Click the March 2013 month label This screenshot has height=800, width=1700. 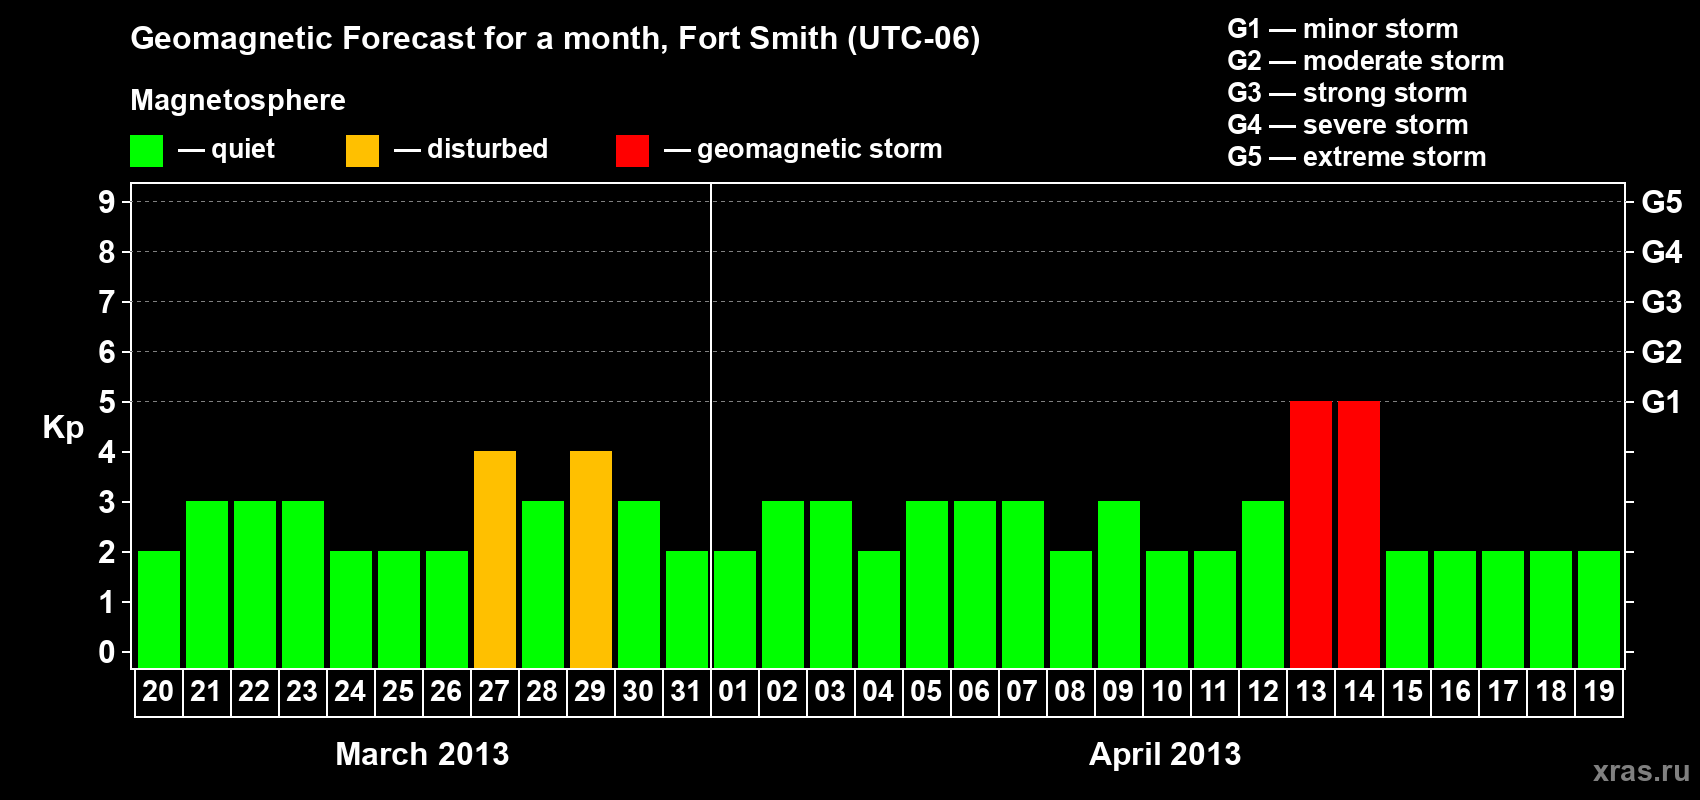click(x=422, y=754)
